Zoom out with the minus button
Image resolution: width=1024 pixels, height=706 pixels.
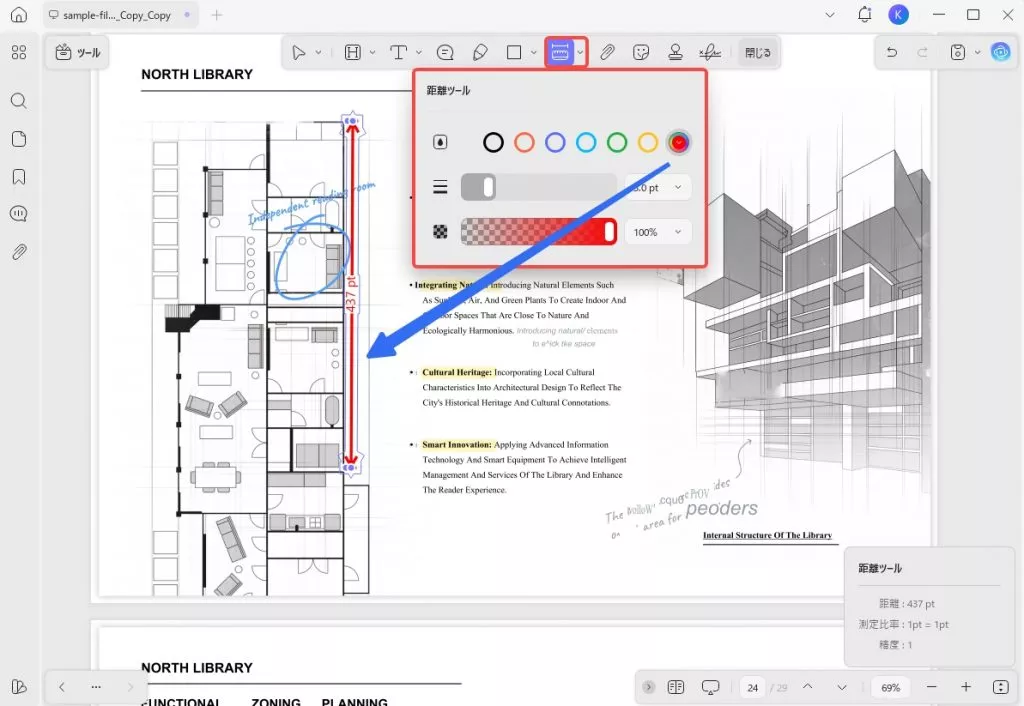click(932, 687)
